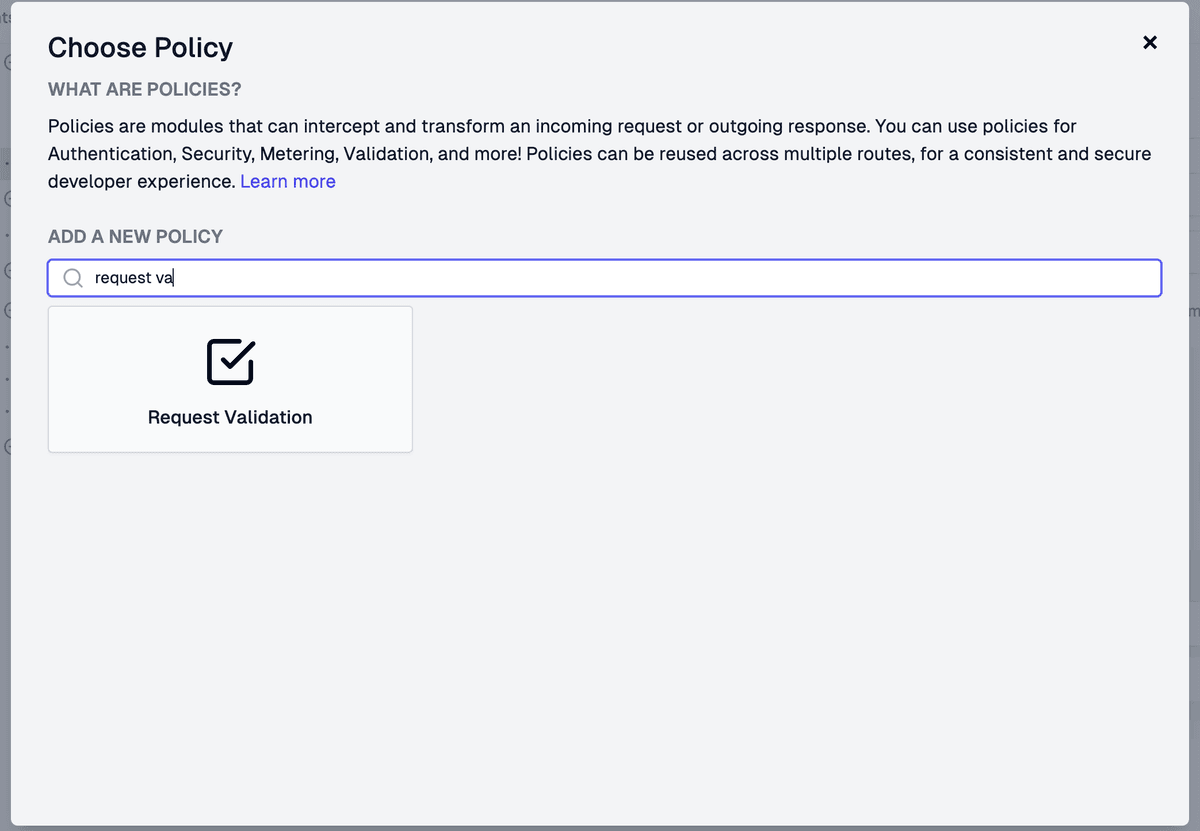Click the search magnifier icon
This screenshot has width=1200, height=831.
72,277
